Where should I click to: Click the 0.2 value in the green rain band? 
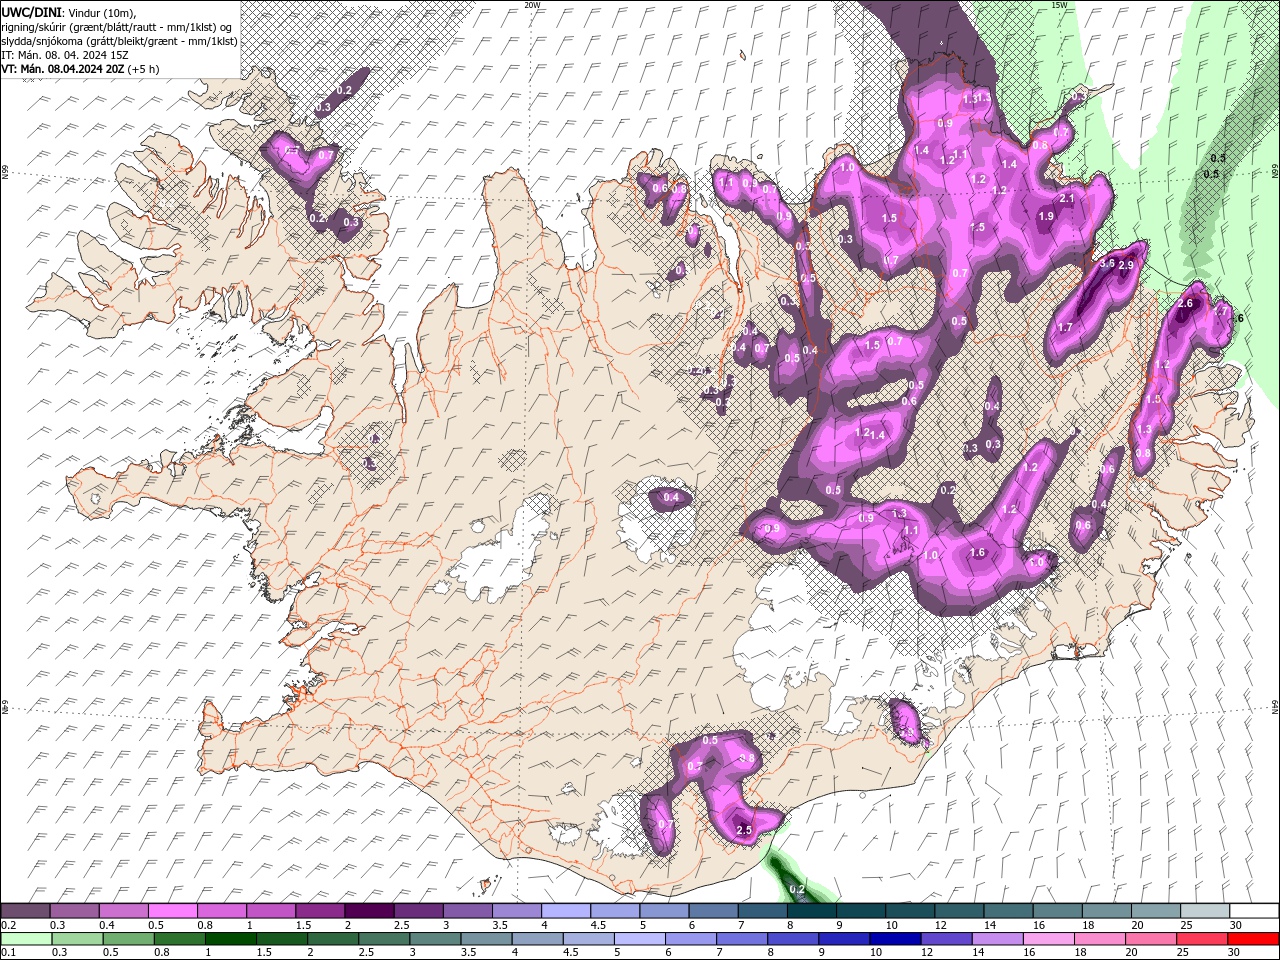pos(797,889)
